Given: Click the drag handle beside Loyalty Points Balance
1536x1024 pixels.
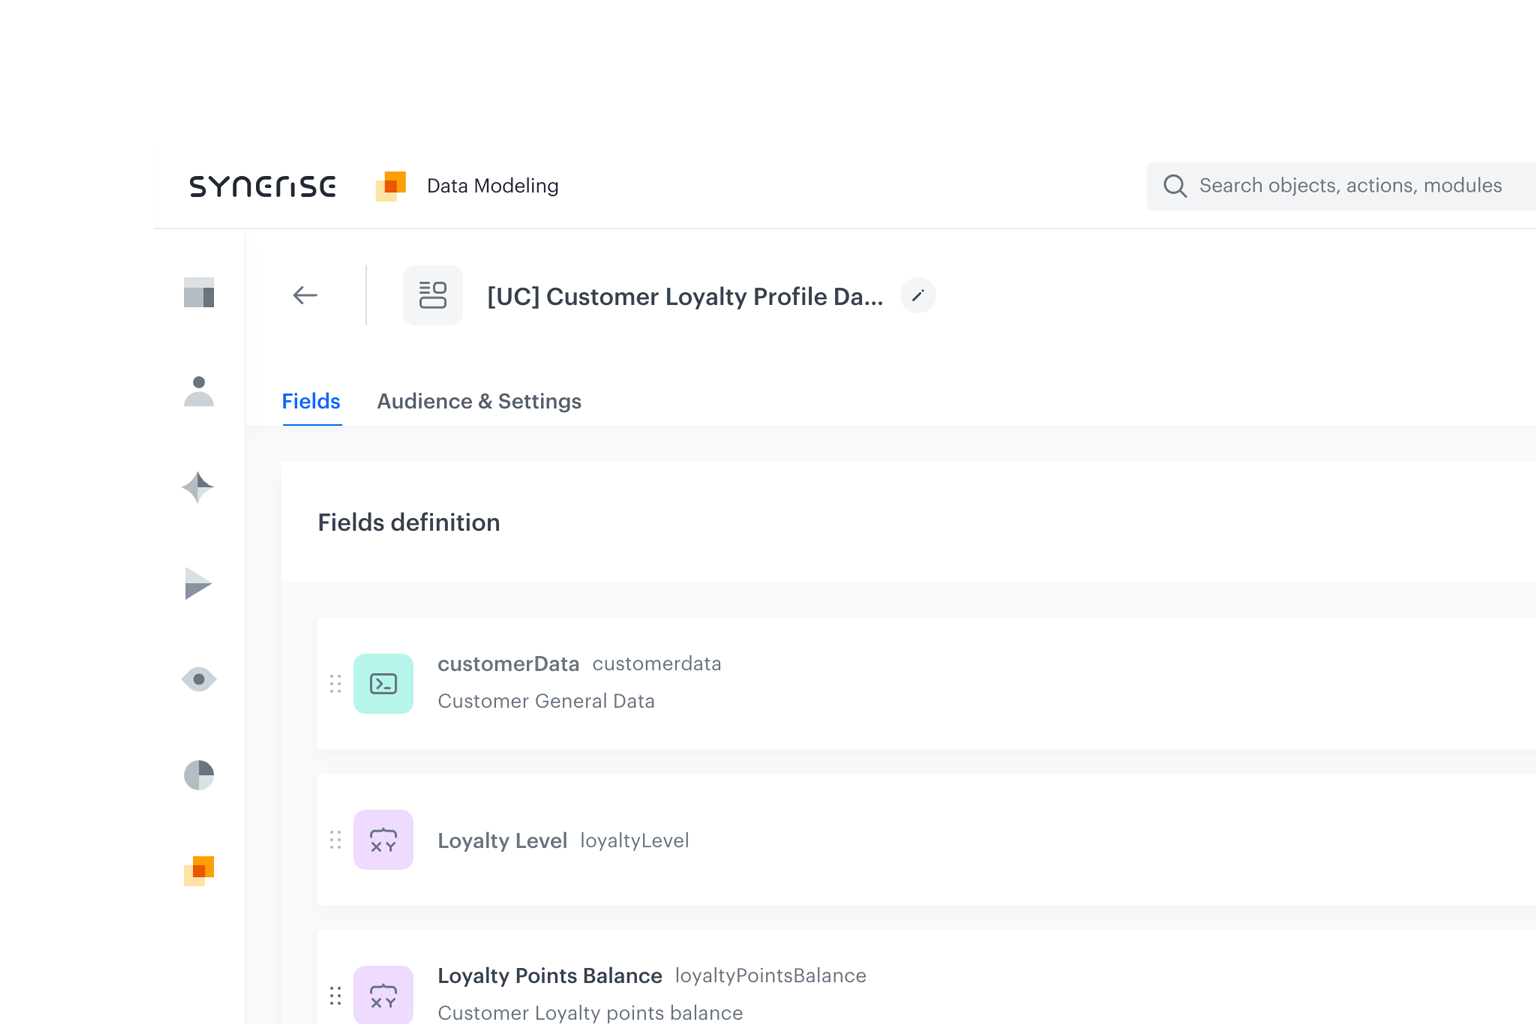Looking at the screenshot, I should coord(336,995).
